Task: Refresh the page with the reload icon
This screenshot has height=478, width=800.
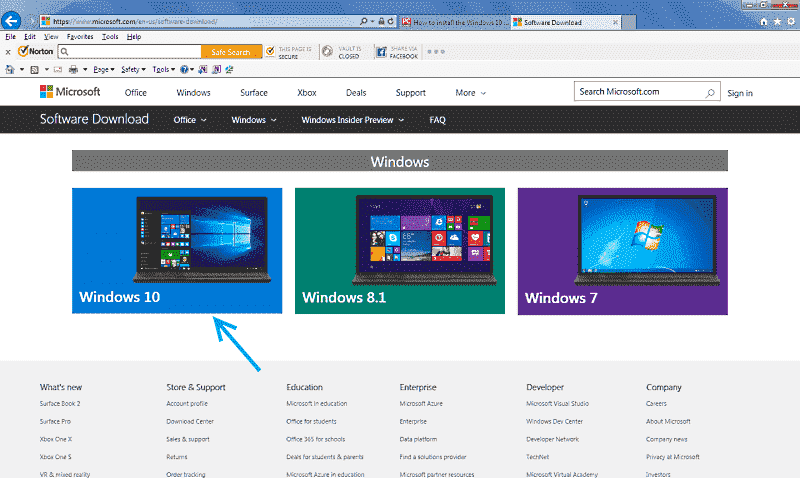Action: [x=391, y=21]
